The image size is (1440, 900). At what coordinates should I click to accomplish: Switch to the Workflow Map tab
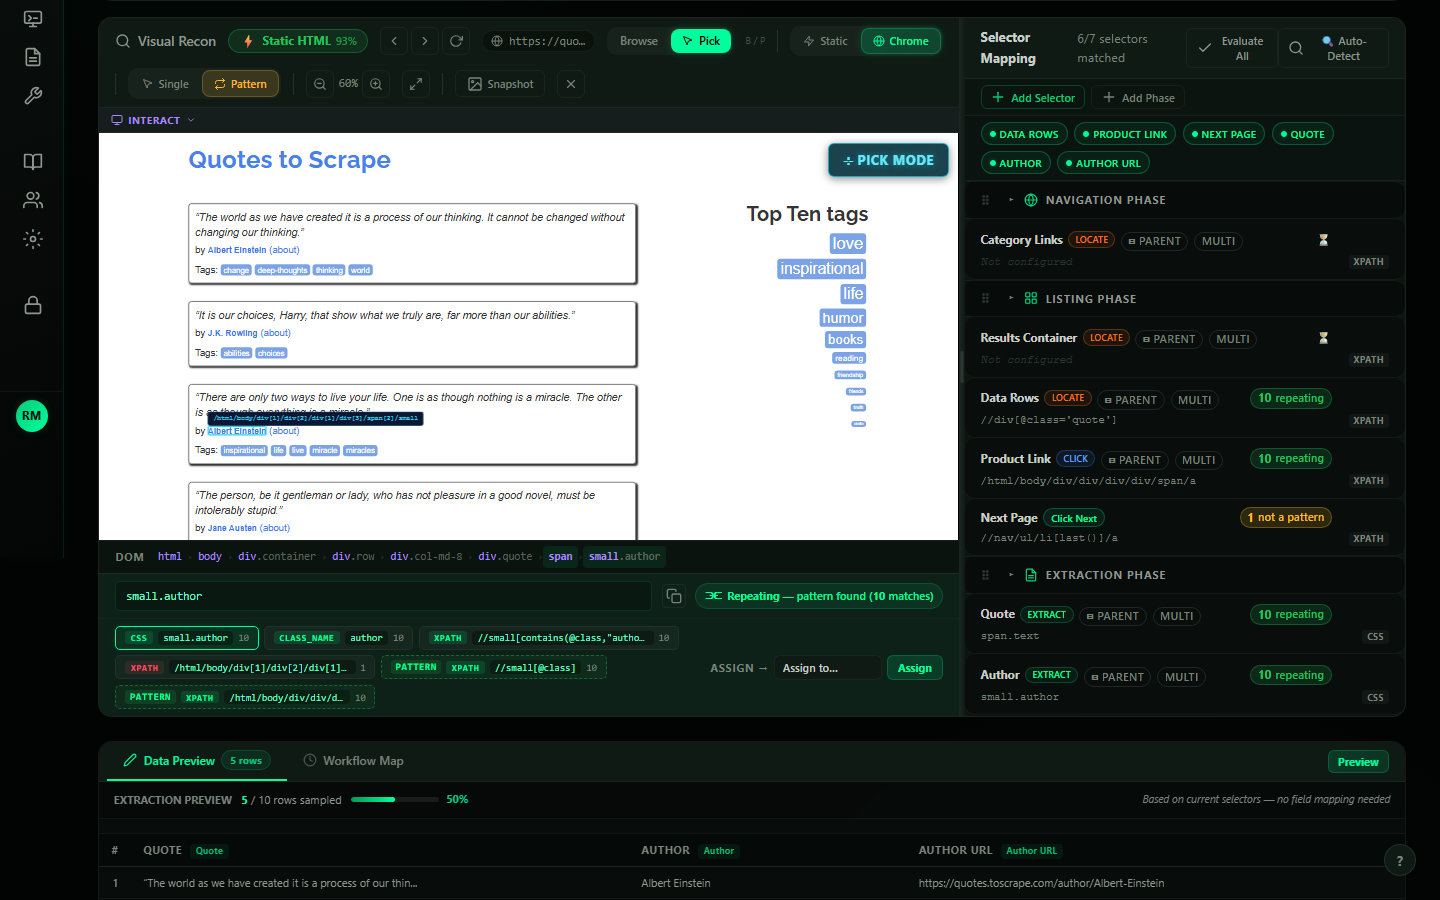[353, 761]
